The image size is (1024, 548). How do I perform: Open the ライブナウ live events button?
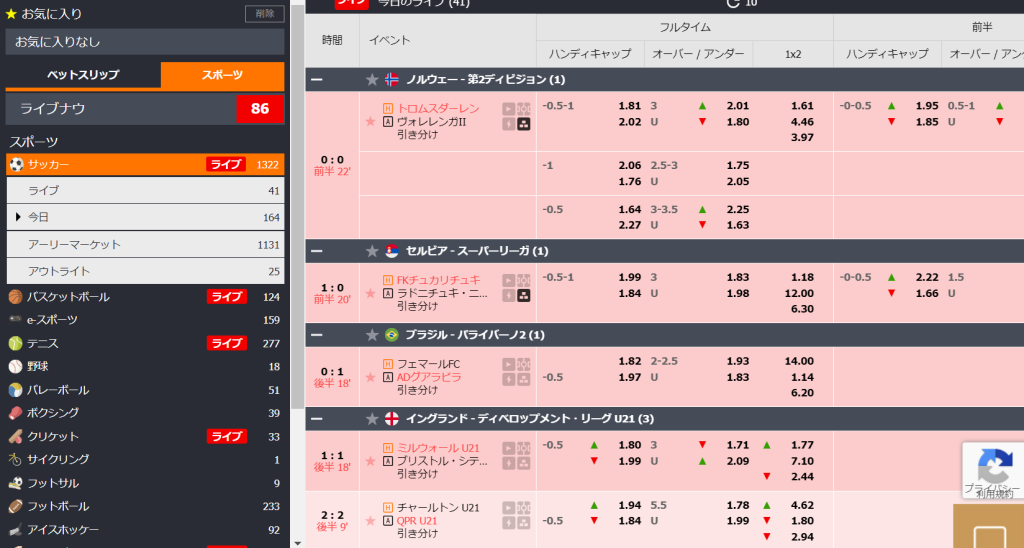coord(145,109)
